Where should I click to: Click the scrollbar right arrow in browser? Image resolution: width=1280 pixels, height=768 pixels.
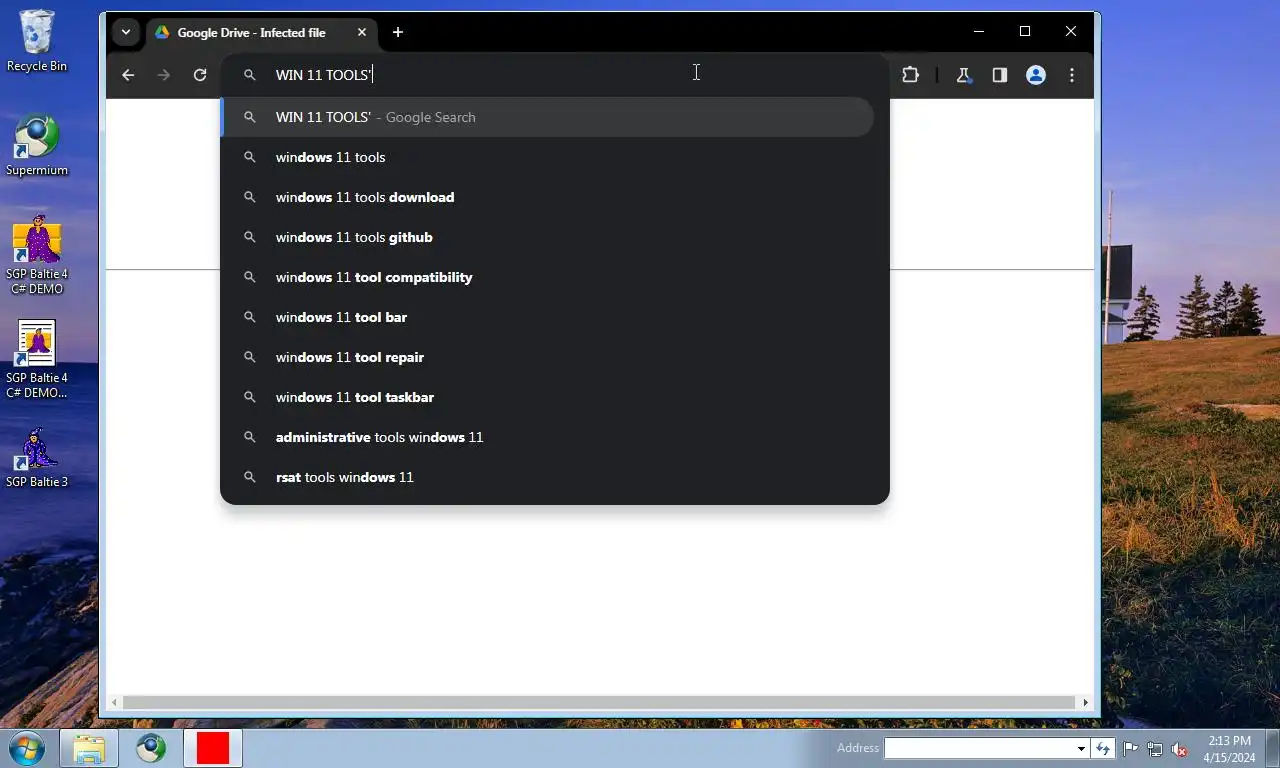[x=1086, y=703]
